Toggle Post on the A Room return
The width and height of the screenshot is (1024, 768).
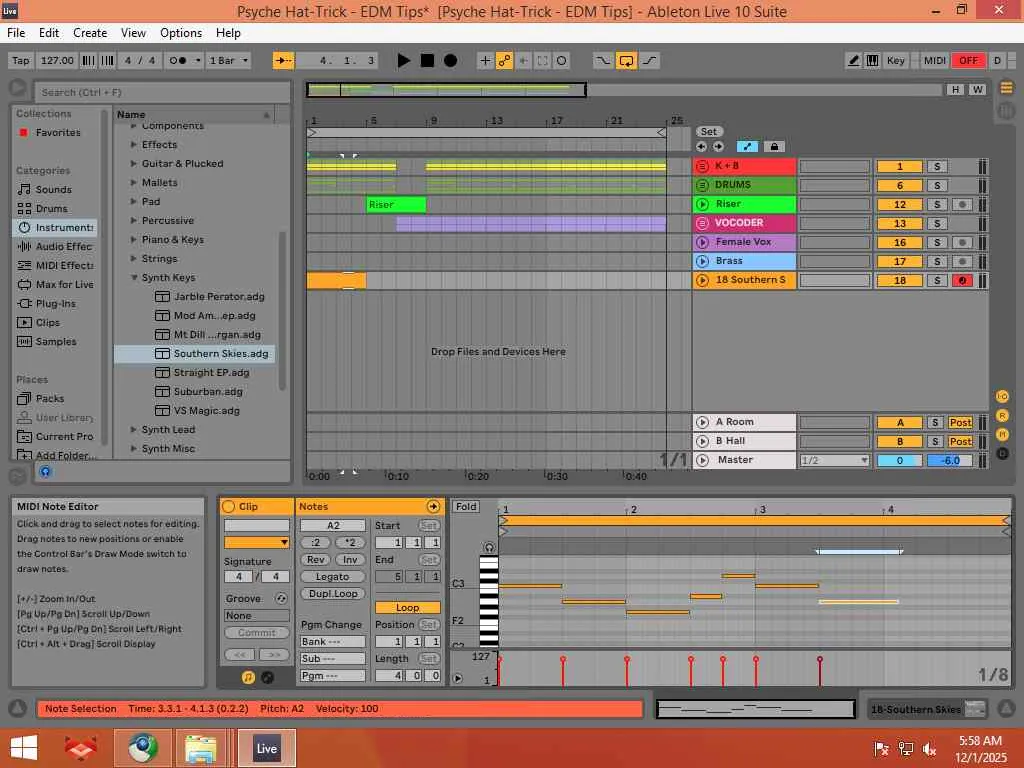point(960,423)
